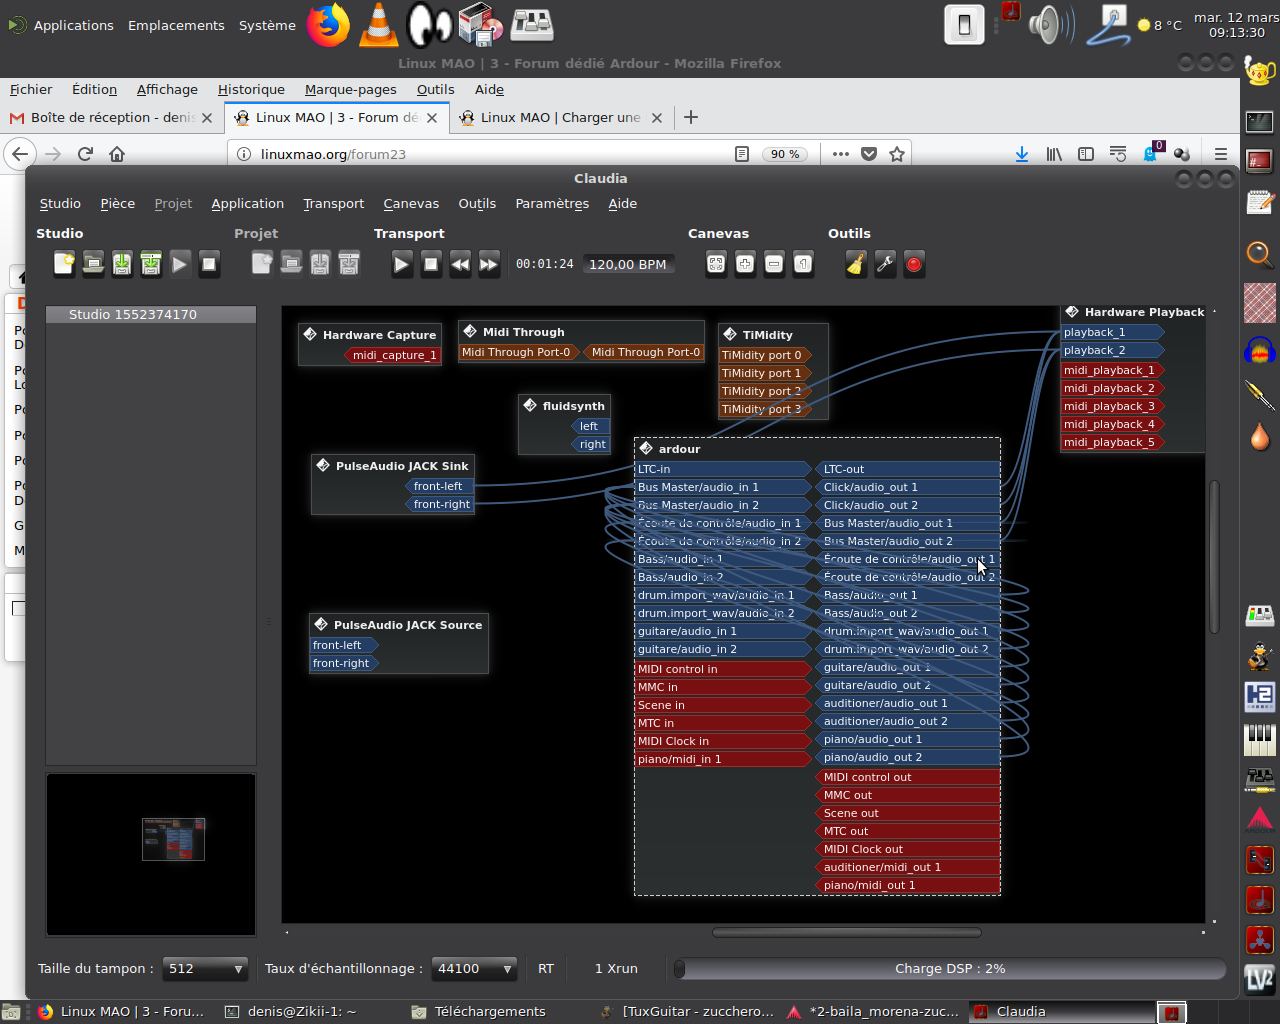1280x1024 pixels.
Task: Fast-forward the transport
Action: click(489, 264)
